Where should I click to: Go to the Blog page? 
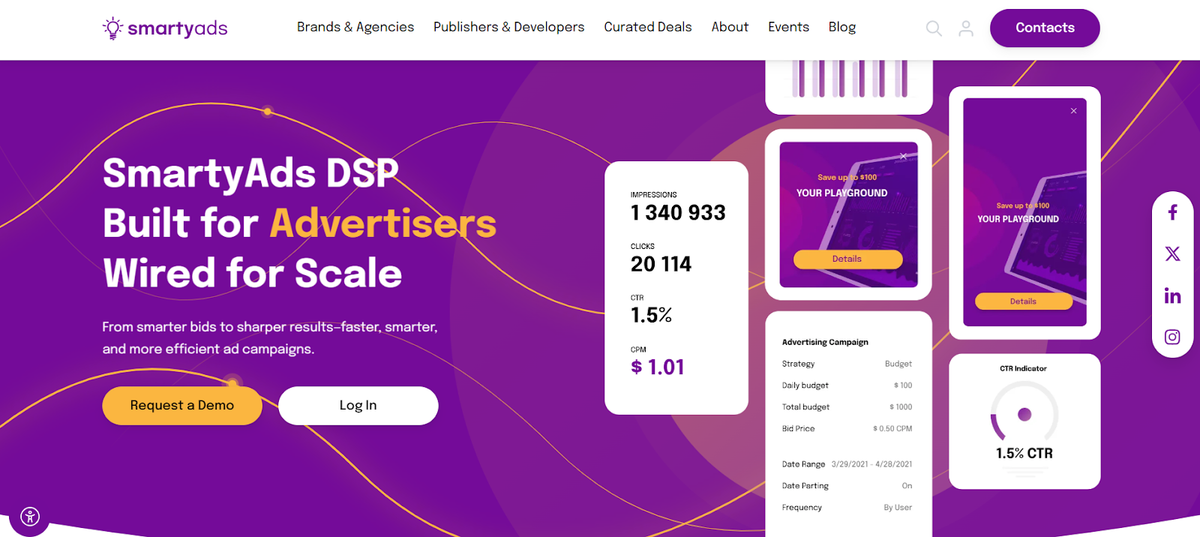(842, 27)
